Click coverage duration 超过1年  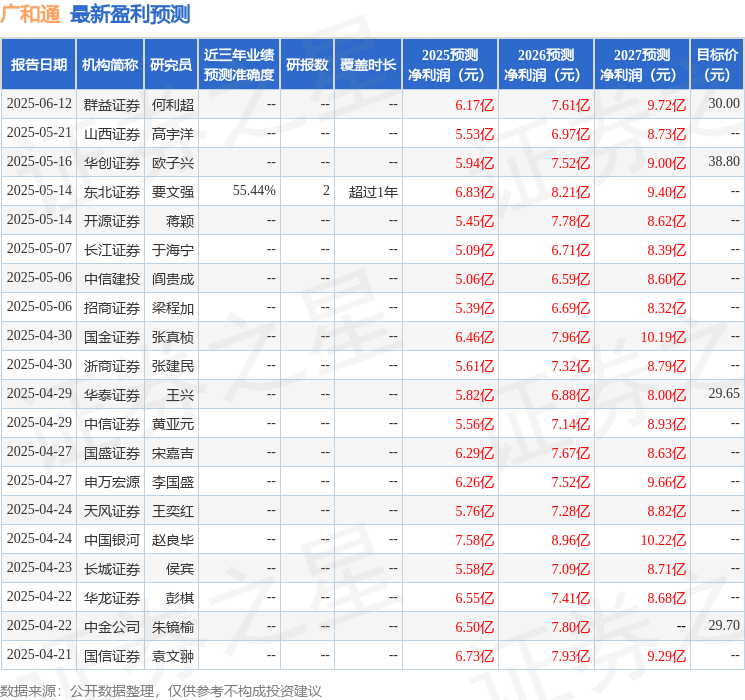pos(373,192)
